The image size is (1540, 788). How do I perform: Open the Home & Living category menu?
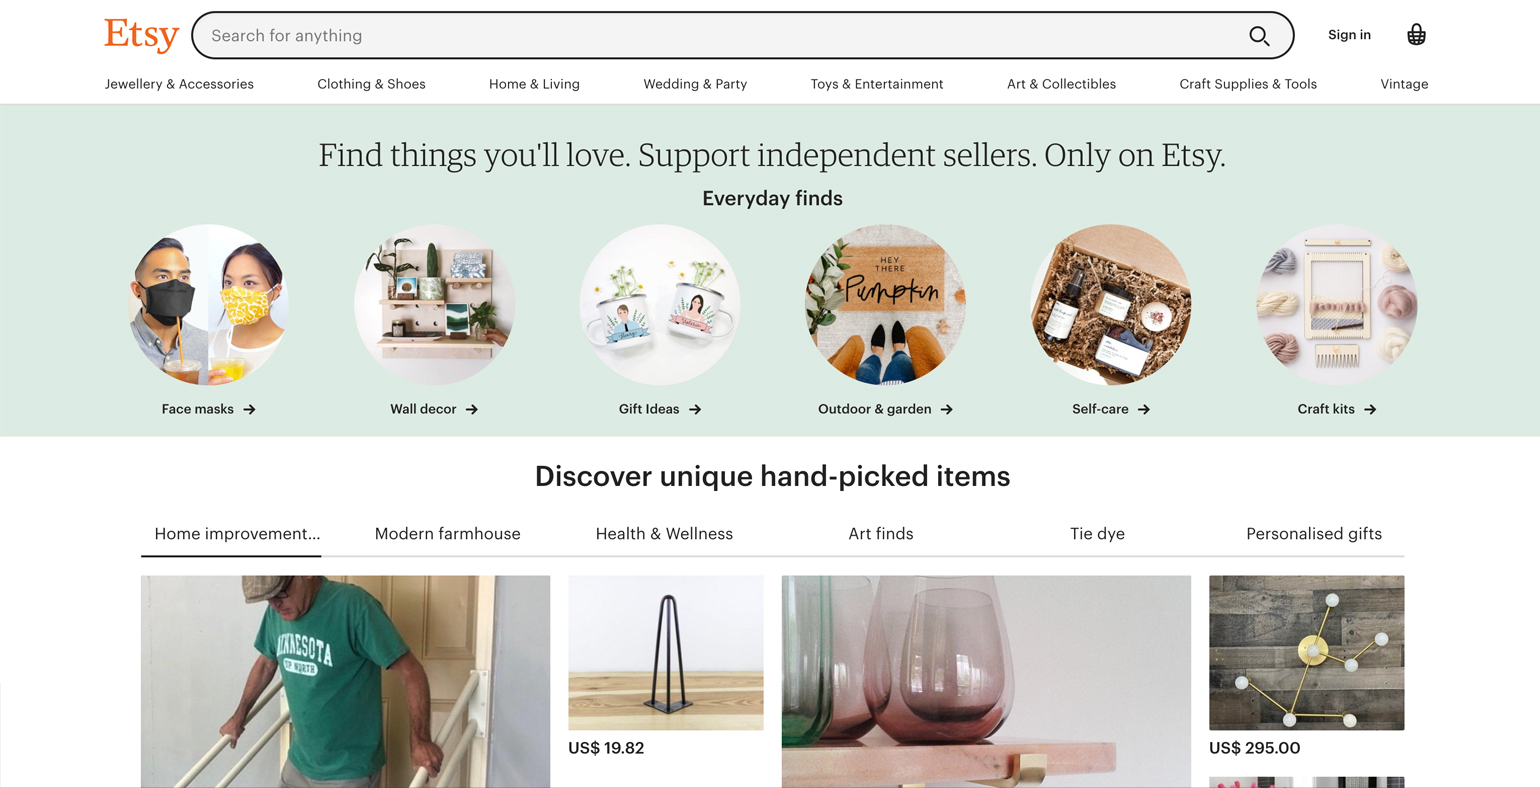coord(534,84)
